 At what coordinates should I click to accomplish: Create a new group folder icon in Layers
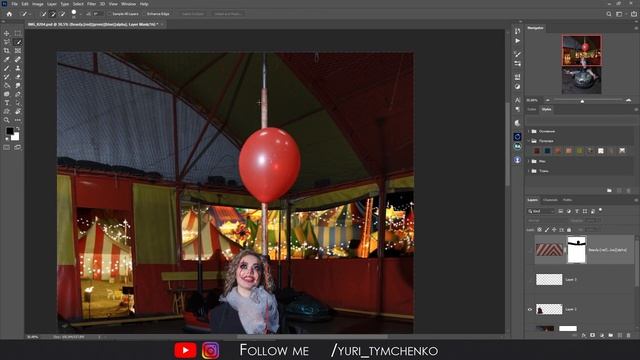(611, 335)
